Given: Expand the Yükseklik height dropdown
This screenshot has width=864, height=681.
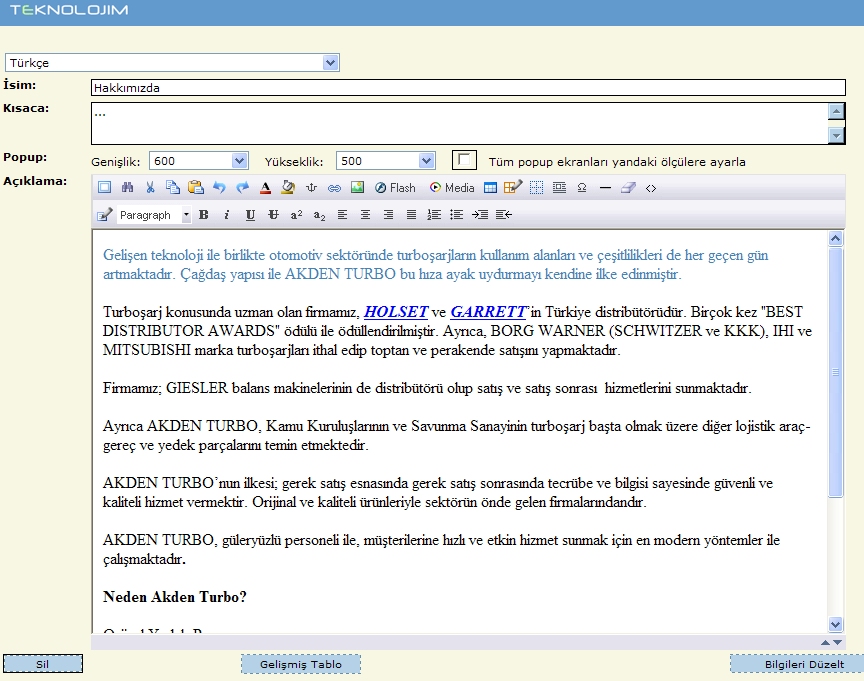Looking at the screenshot, I should click(x=386, y=161).
